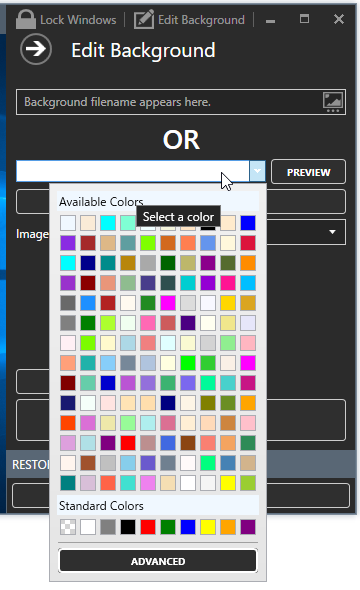This screenshot has height=590, width=360.
Task: Choose dark green swatch in third Available Colors row
Action: (168, 263)
